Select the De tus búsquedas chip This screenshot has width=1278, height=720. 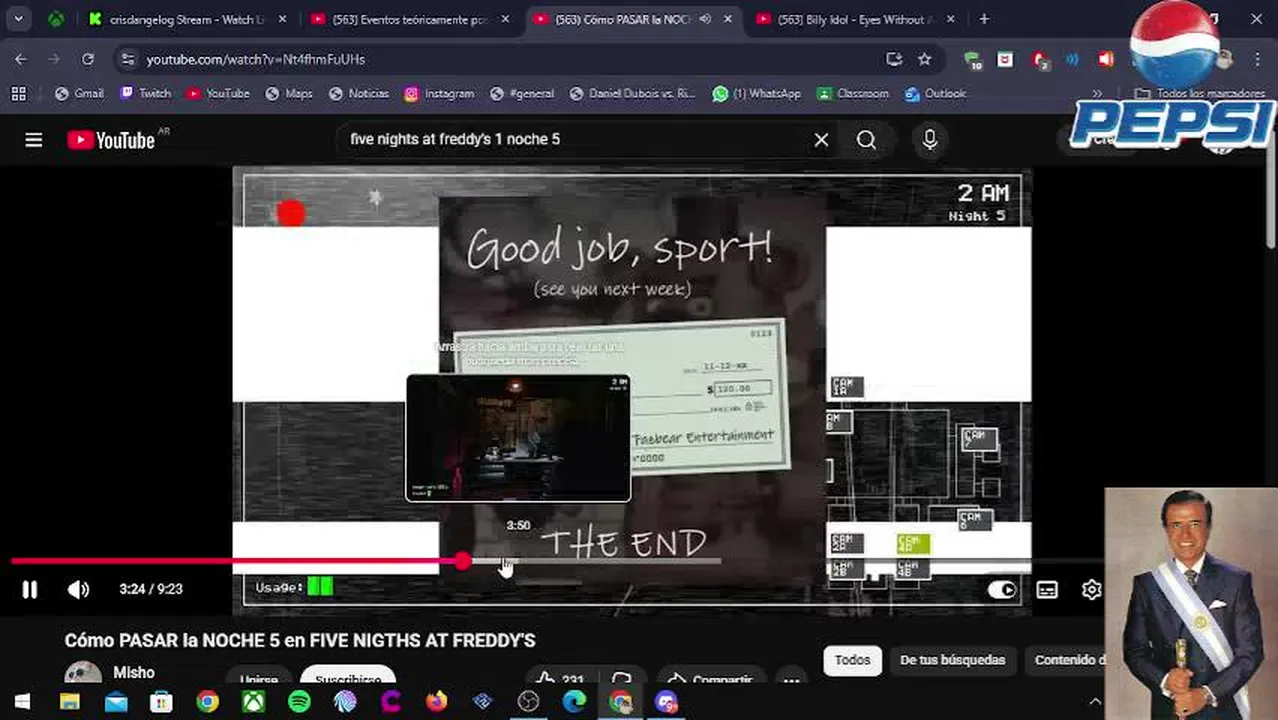tap(952, 660)
